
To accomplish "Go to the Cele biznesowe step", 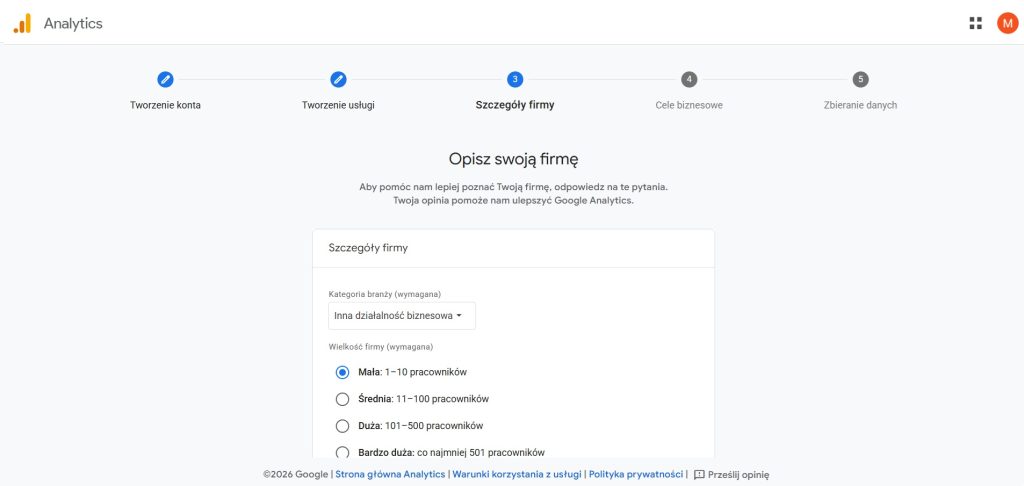I will tap(689, 105).
